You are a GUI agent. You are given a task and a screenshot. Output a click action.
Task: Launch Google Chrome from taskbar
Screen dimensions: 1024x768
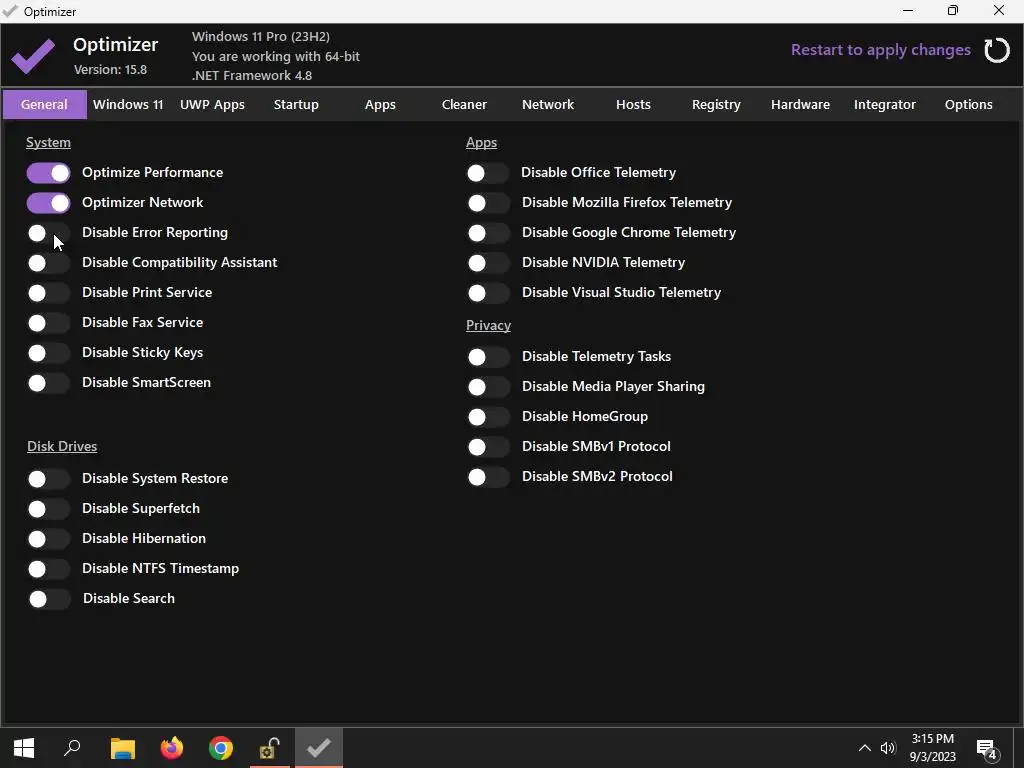coord(221,748)
